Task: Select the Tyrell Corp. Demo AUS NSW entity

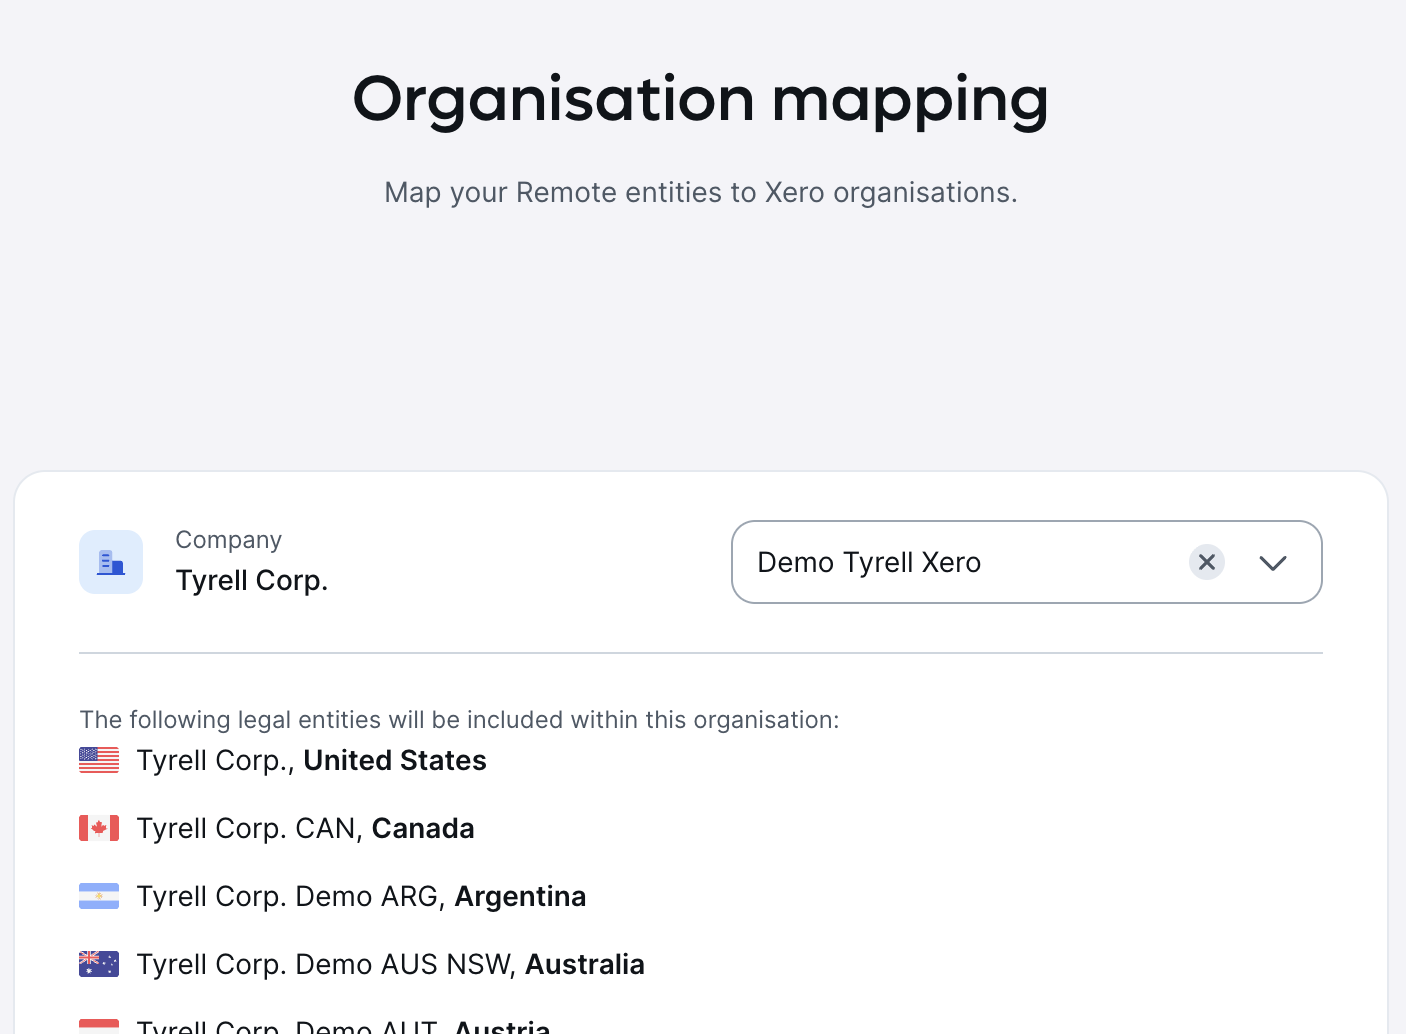Action: 391,965
